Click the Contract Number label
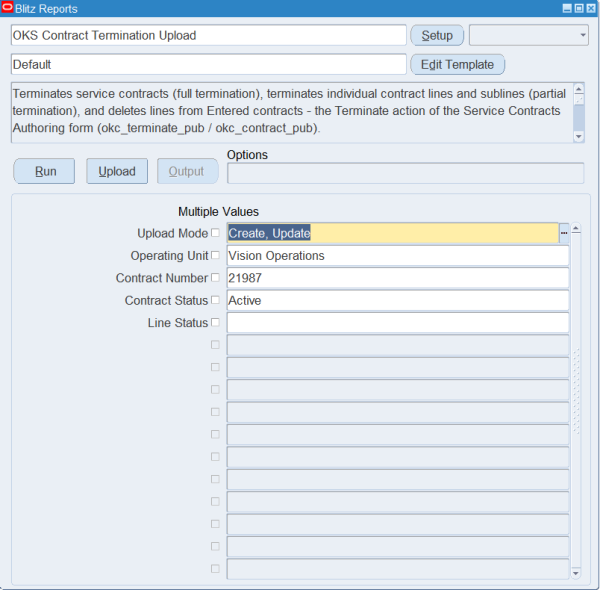The width and height of the screenshot is (600, 590). tap(162, 278)
